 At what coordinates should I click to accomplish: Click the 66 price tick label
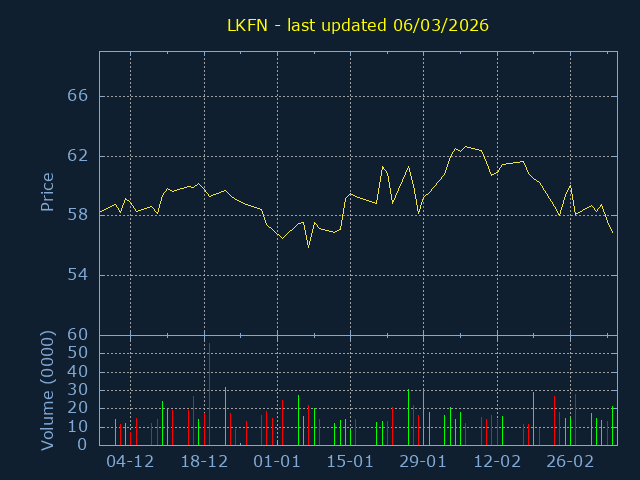click(x=78, y=96)
